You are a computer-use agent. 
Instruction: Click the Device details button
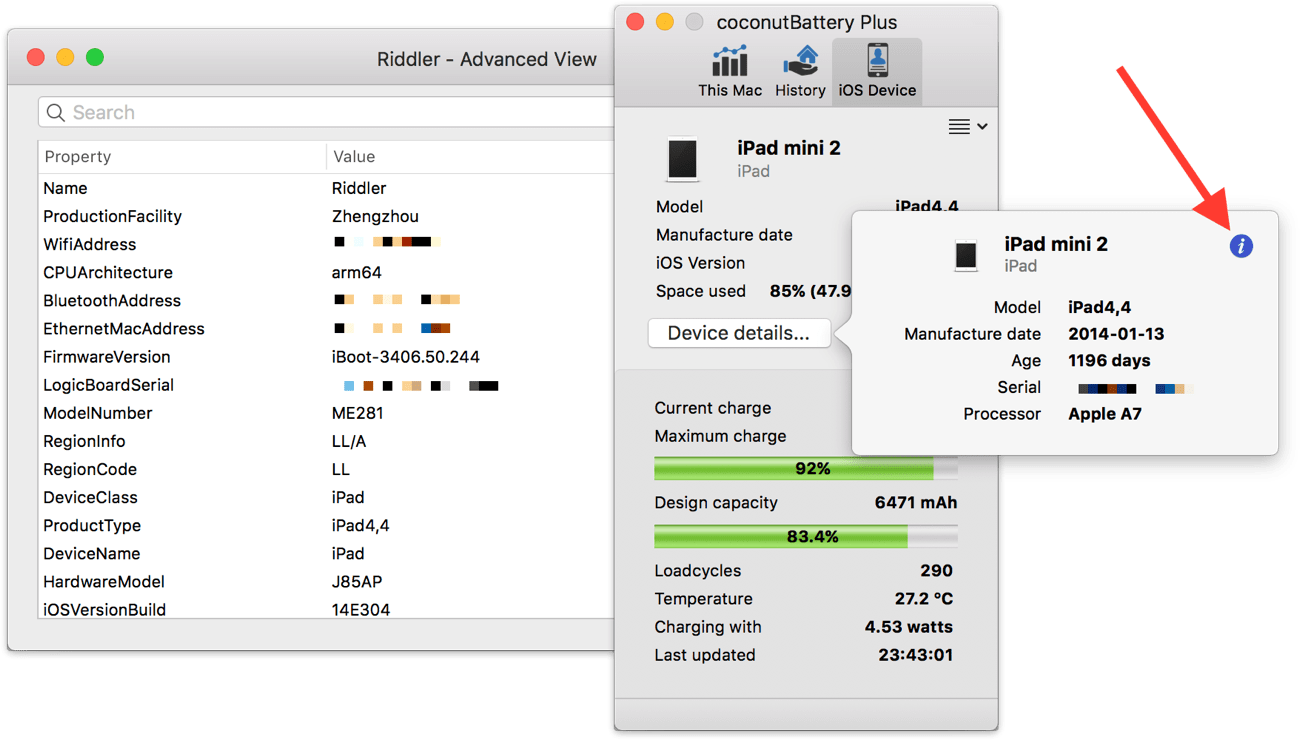point(739,333)
